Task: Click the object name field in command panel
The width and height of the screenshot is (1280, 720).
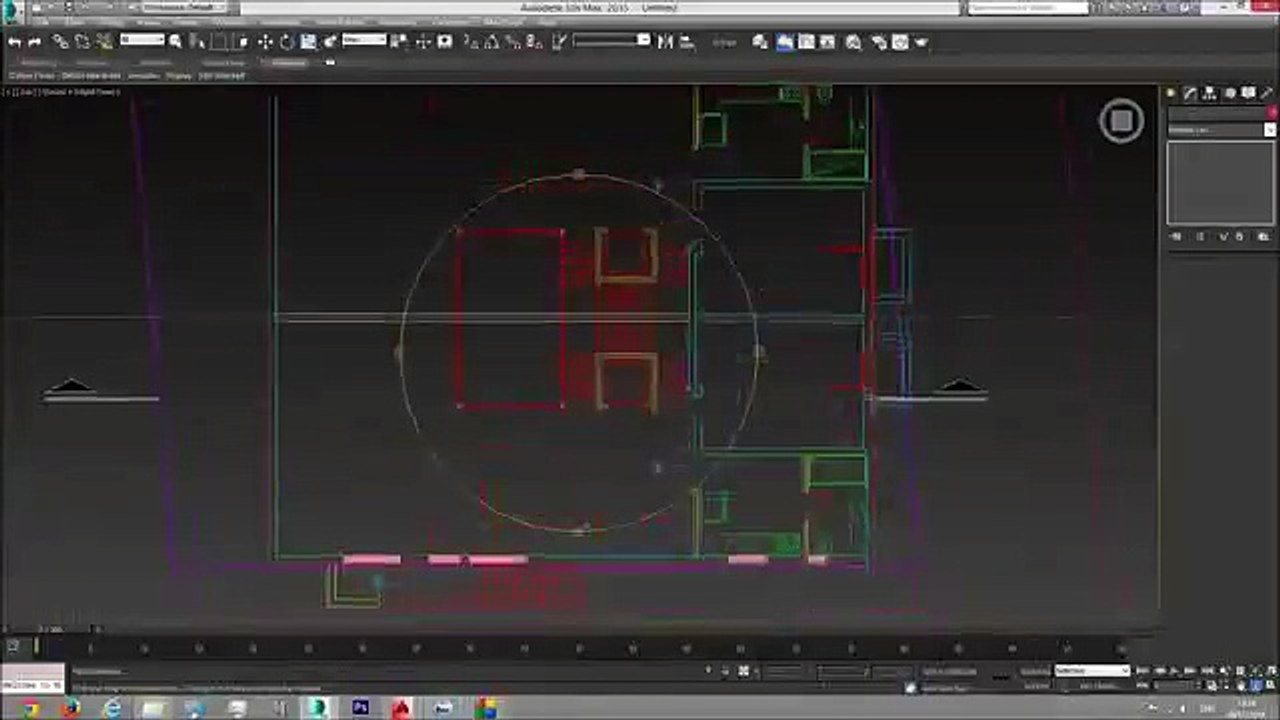Action: [x=1217, y=113]
